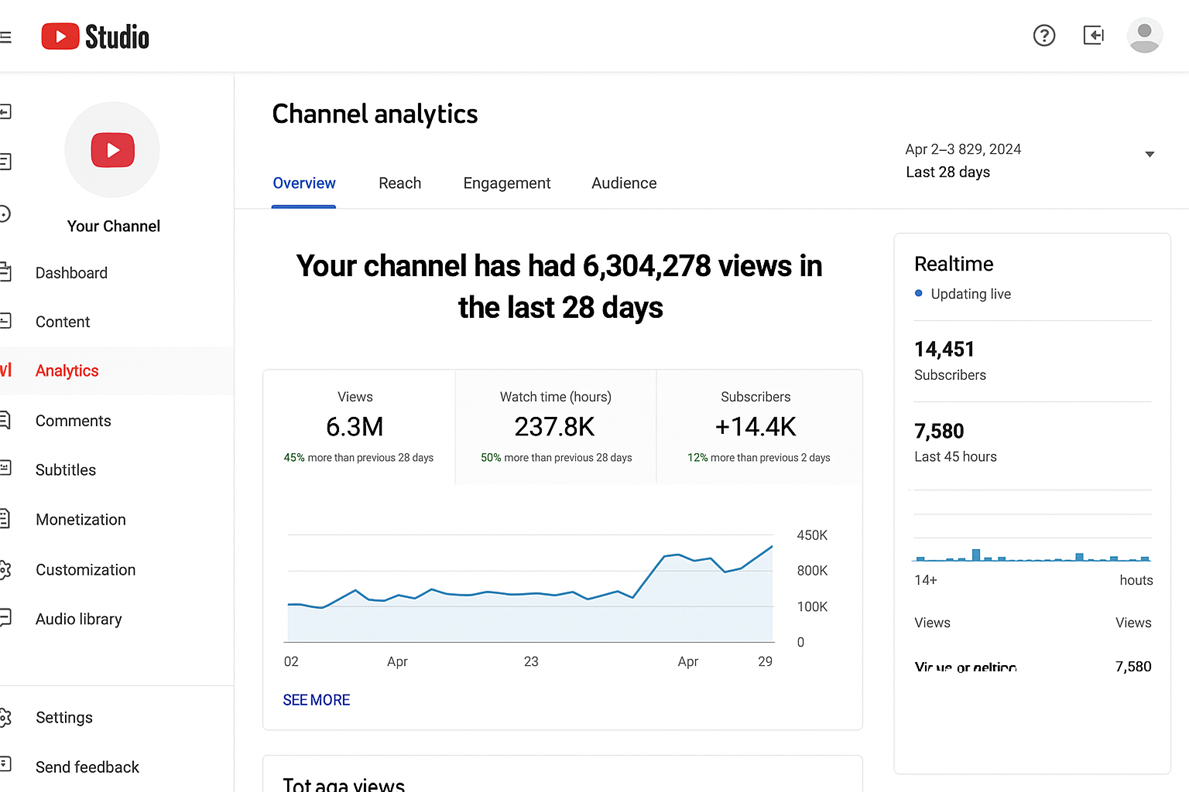Click the Send feedback icon
Viewport: 1189px width, 792px height.
point(6,766)
